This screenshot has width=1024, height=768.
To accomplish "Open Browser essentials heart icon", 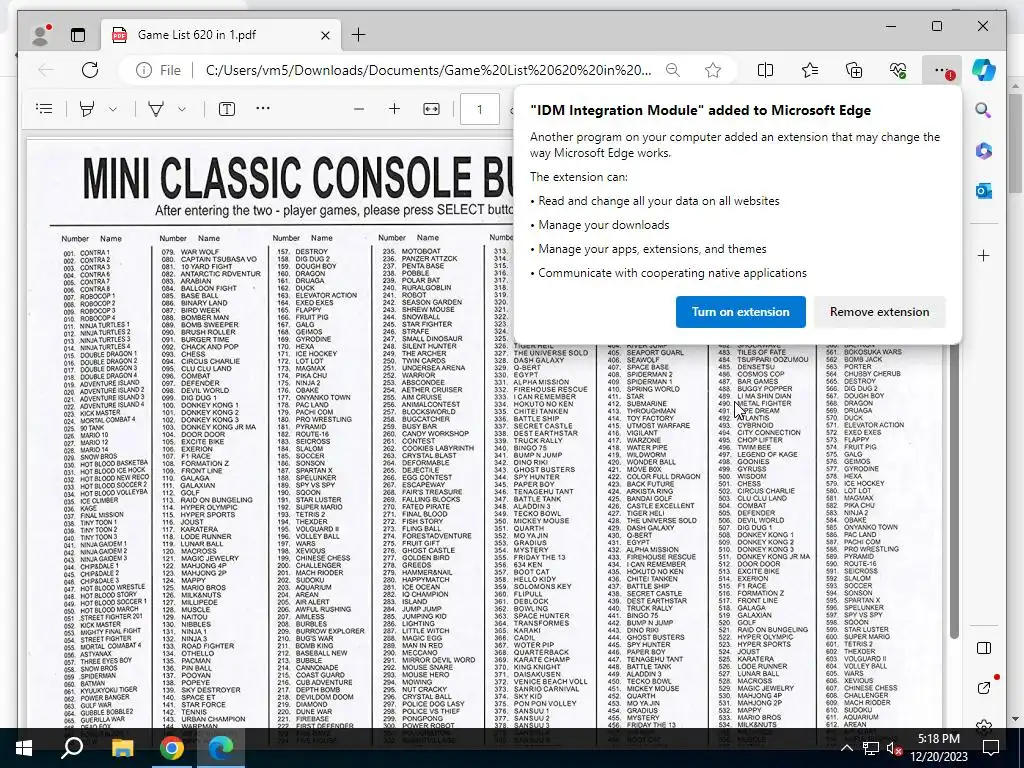I will point(898,70).
